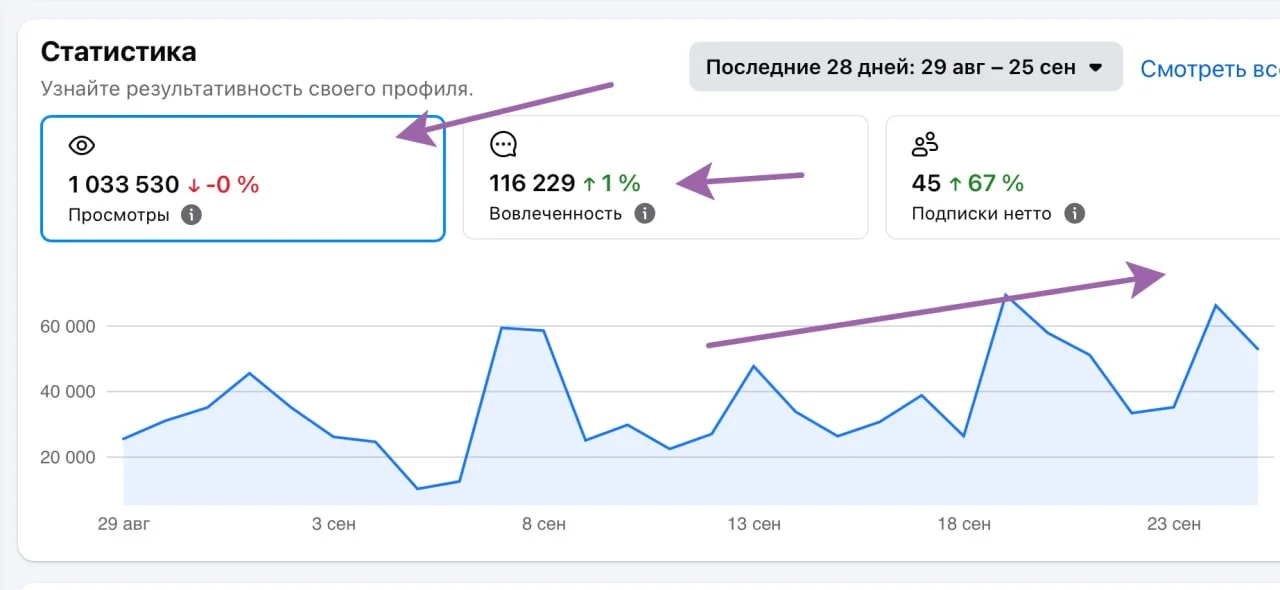The width and height of the screenshot is (1280, 590).
Task: Click the '13 сен' date axis label
Action: [753, 524]
